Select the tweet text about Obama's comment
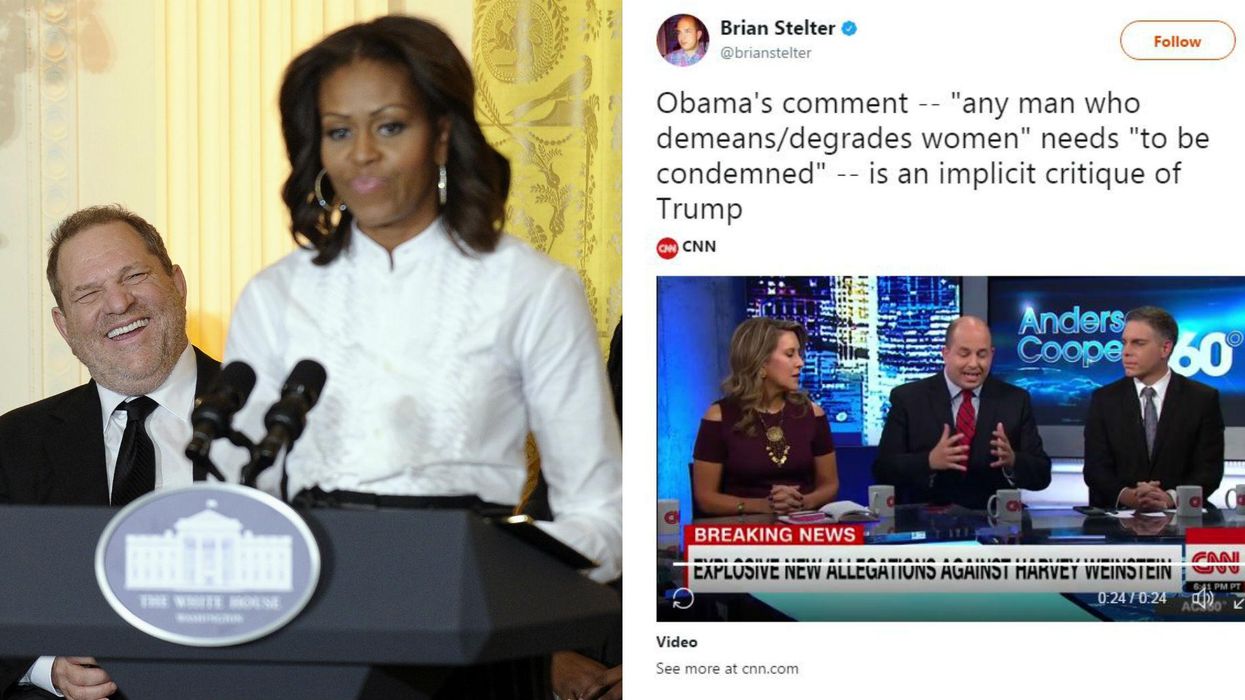Screen dimensions: 1245x700 pos(932,155)
